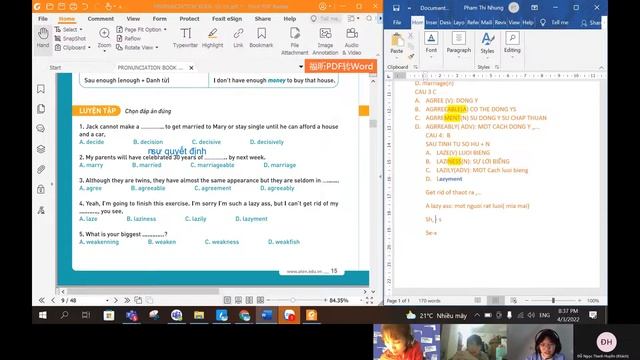Open Google Chrome from the taskbar
640x360 pixels.
(244, 315)
